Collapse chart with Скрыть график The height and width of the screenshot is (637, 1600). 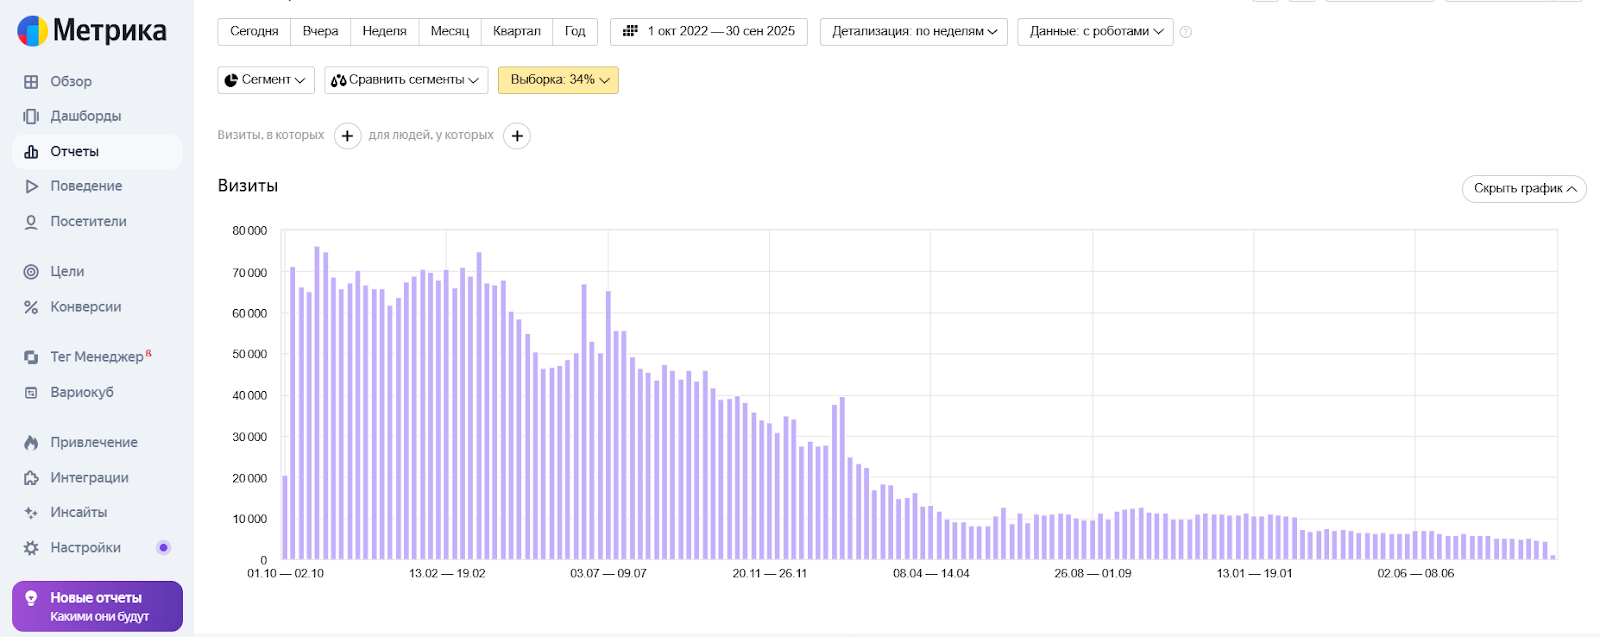point(1523,188)
